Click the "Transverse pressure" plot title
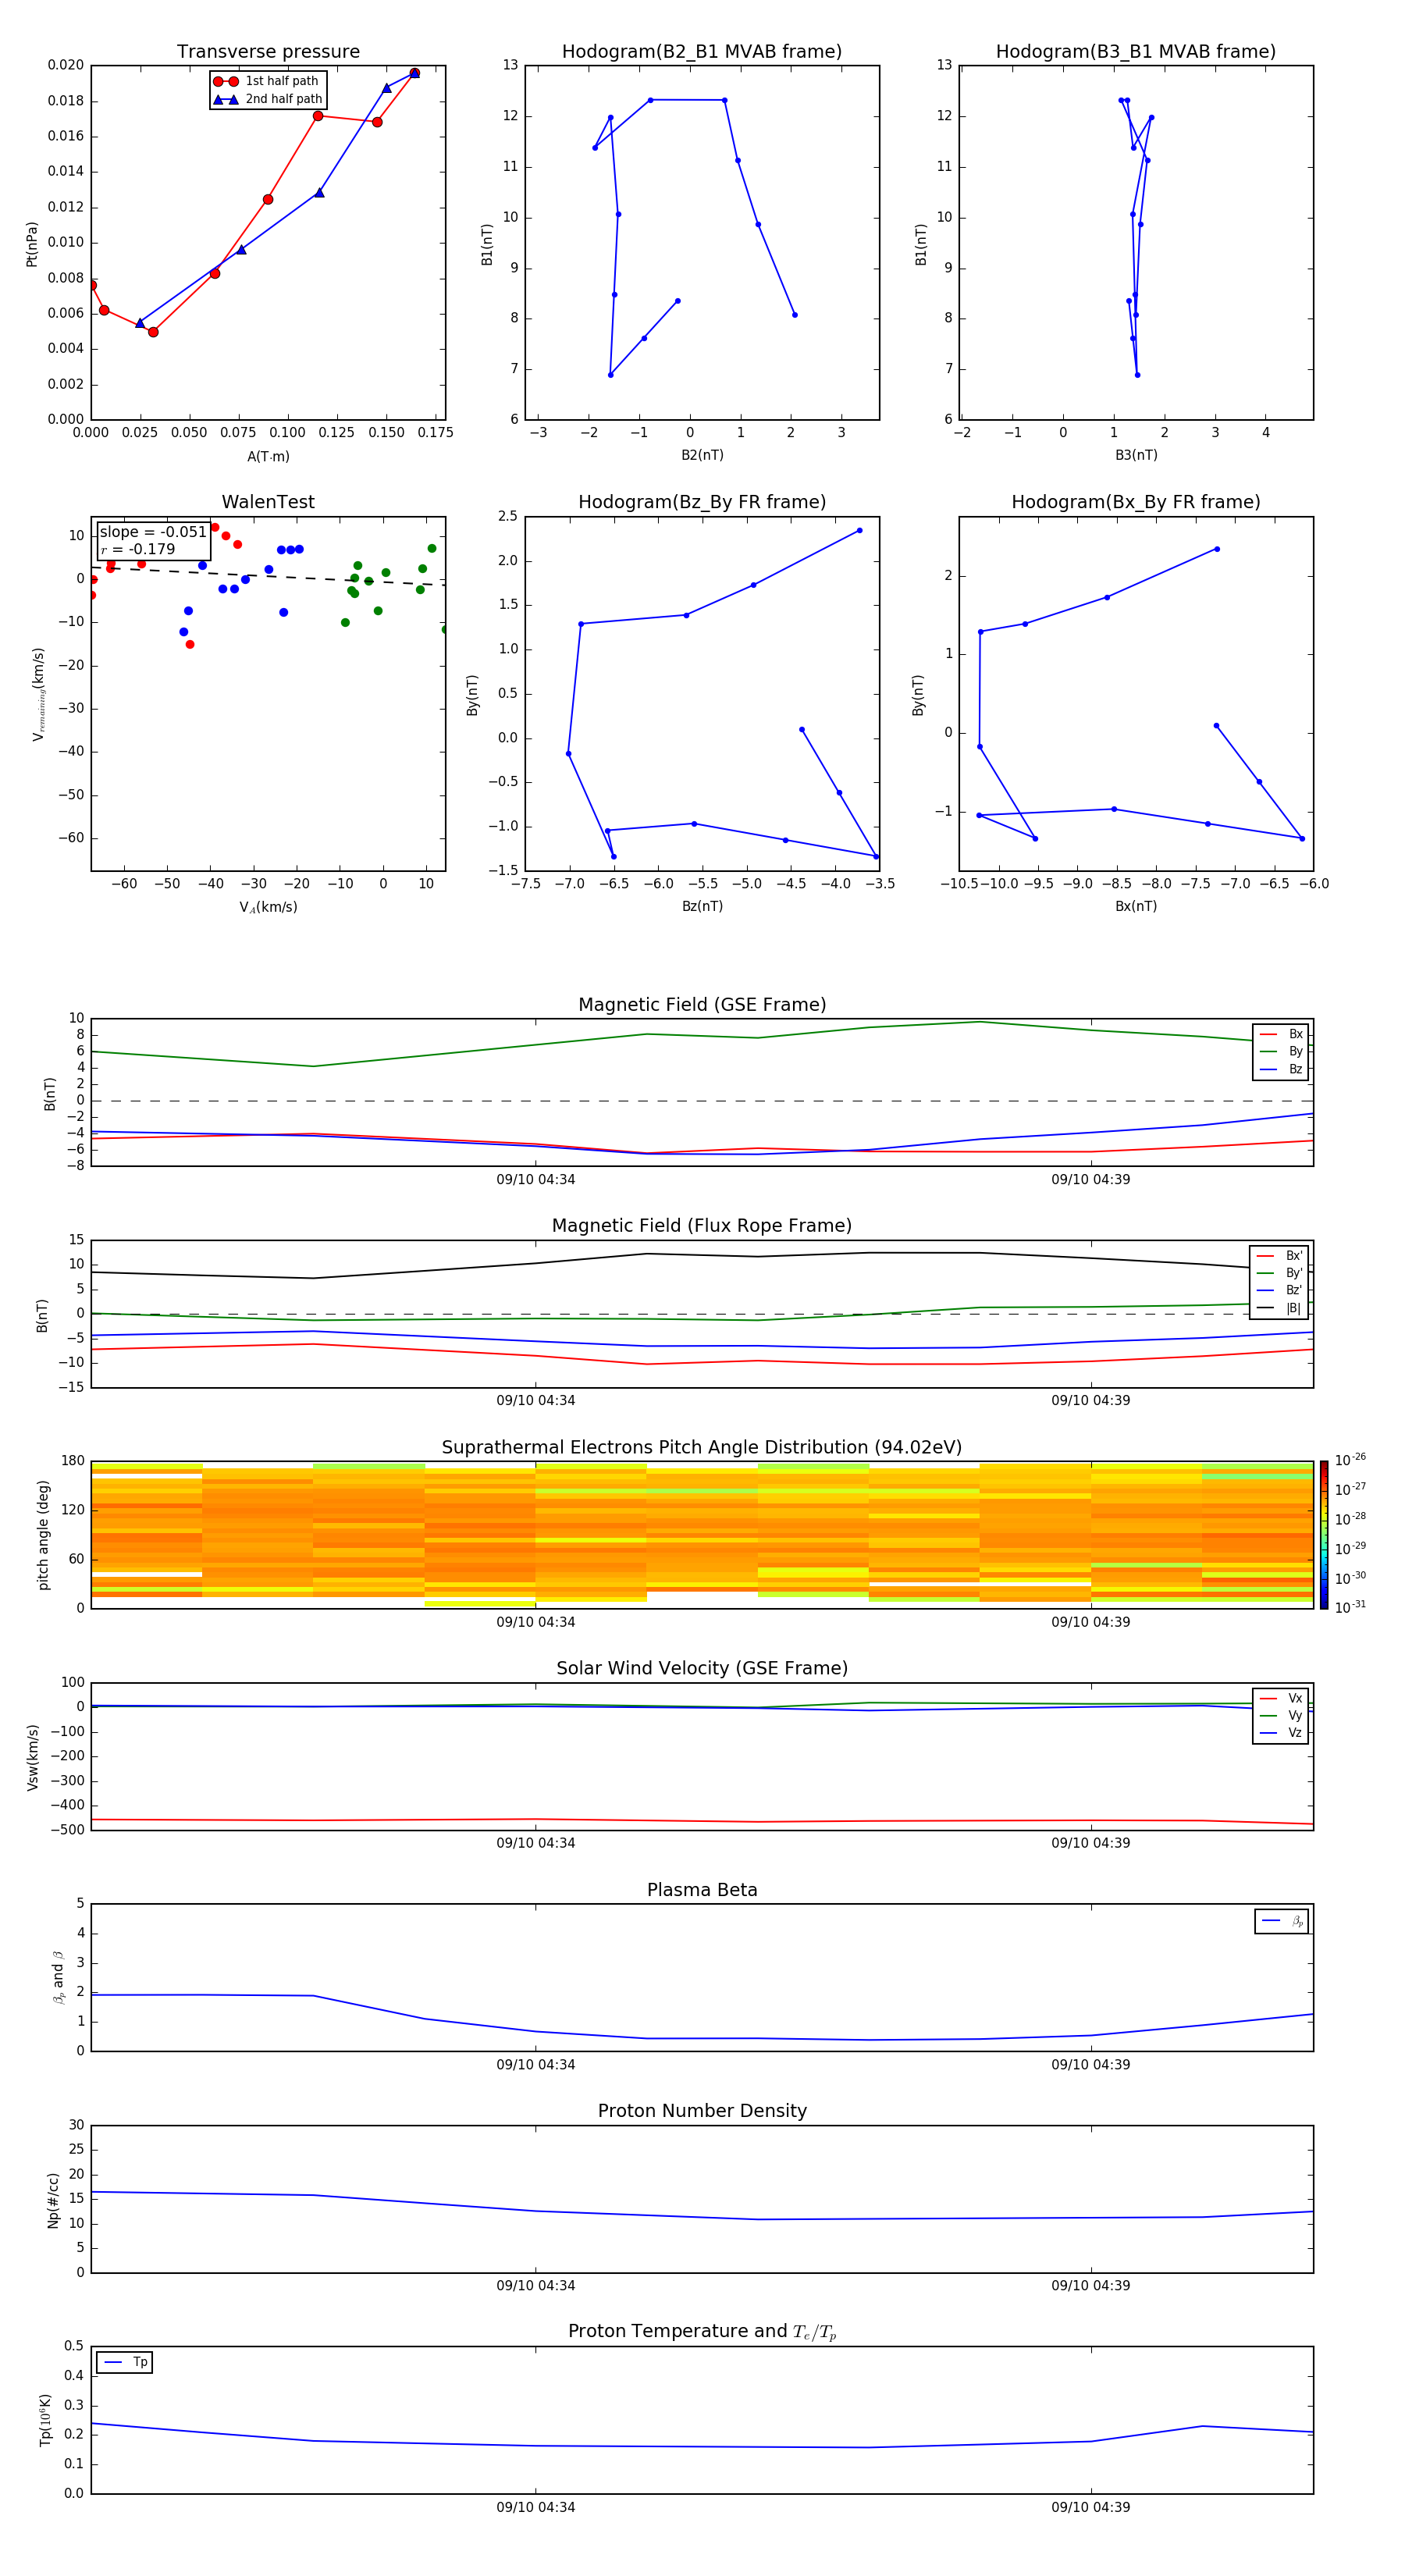 [x=268, y=52]
